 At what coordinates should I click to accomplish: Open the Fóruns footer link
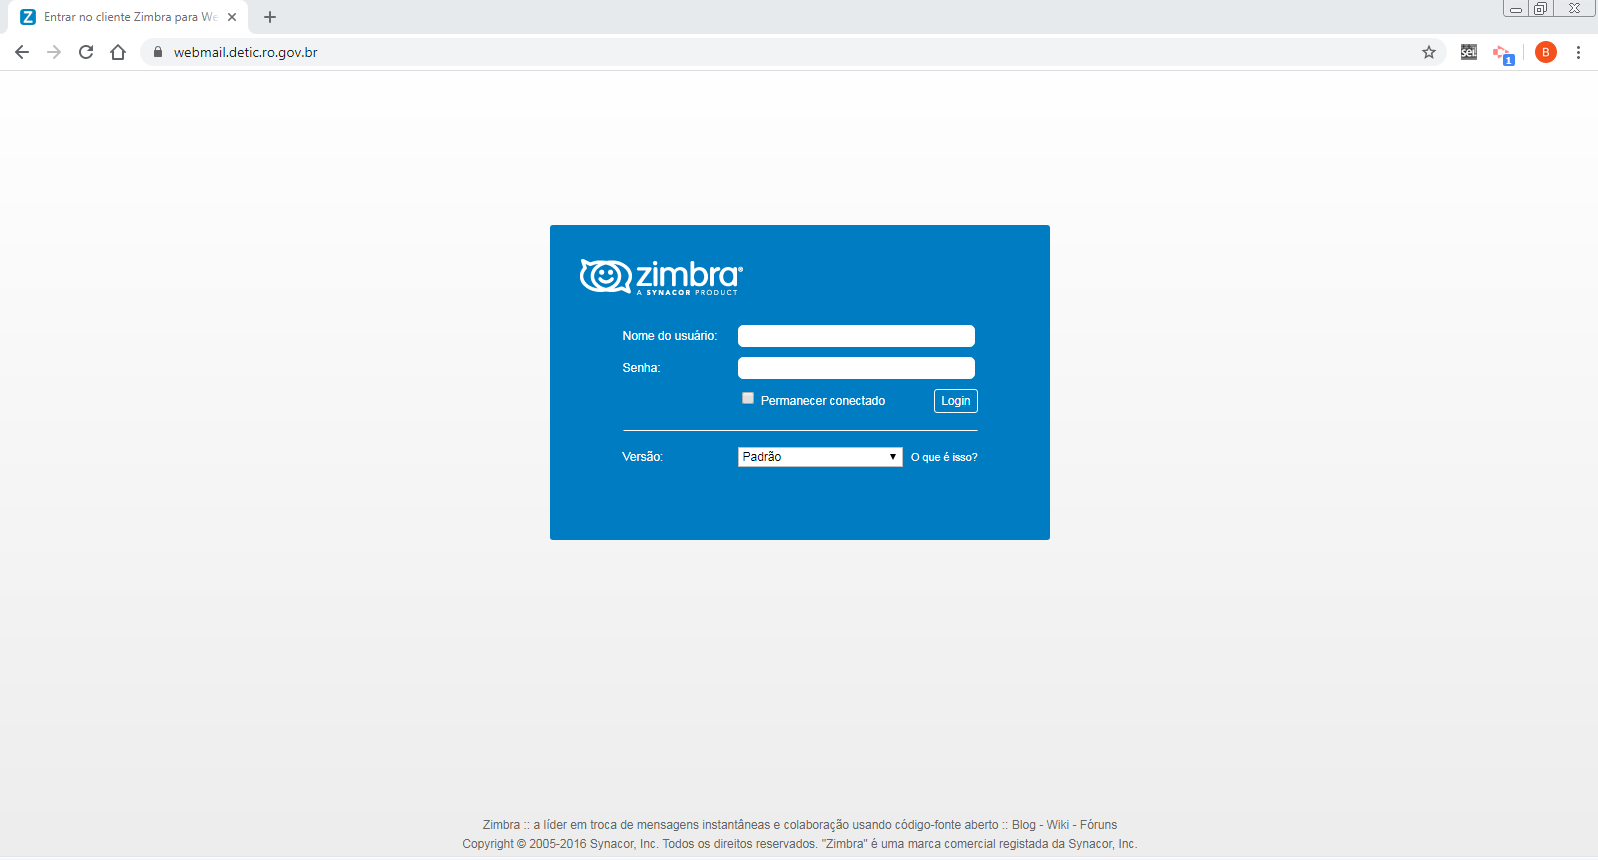1099,825
